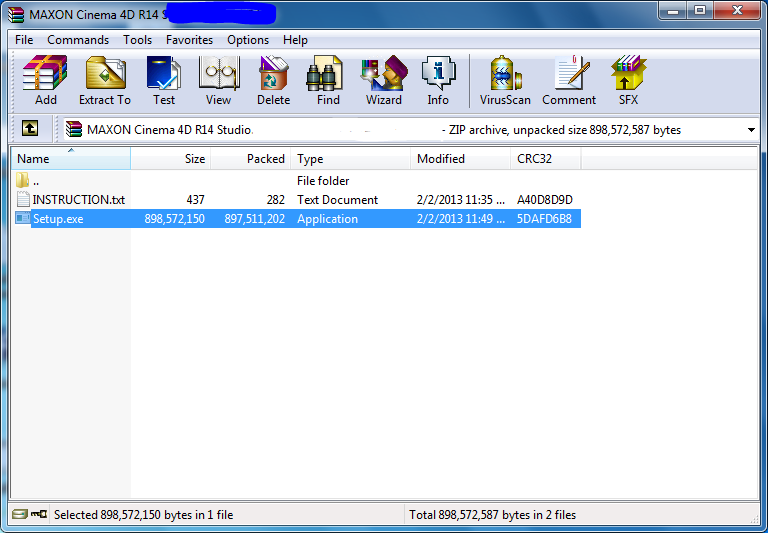Open the Tools menu
Viewport: 768px width, 533px height.
point(137,40)
